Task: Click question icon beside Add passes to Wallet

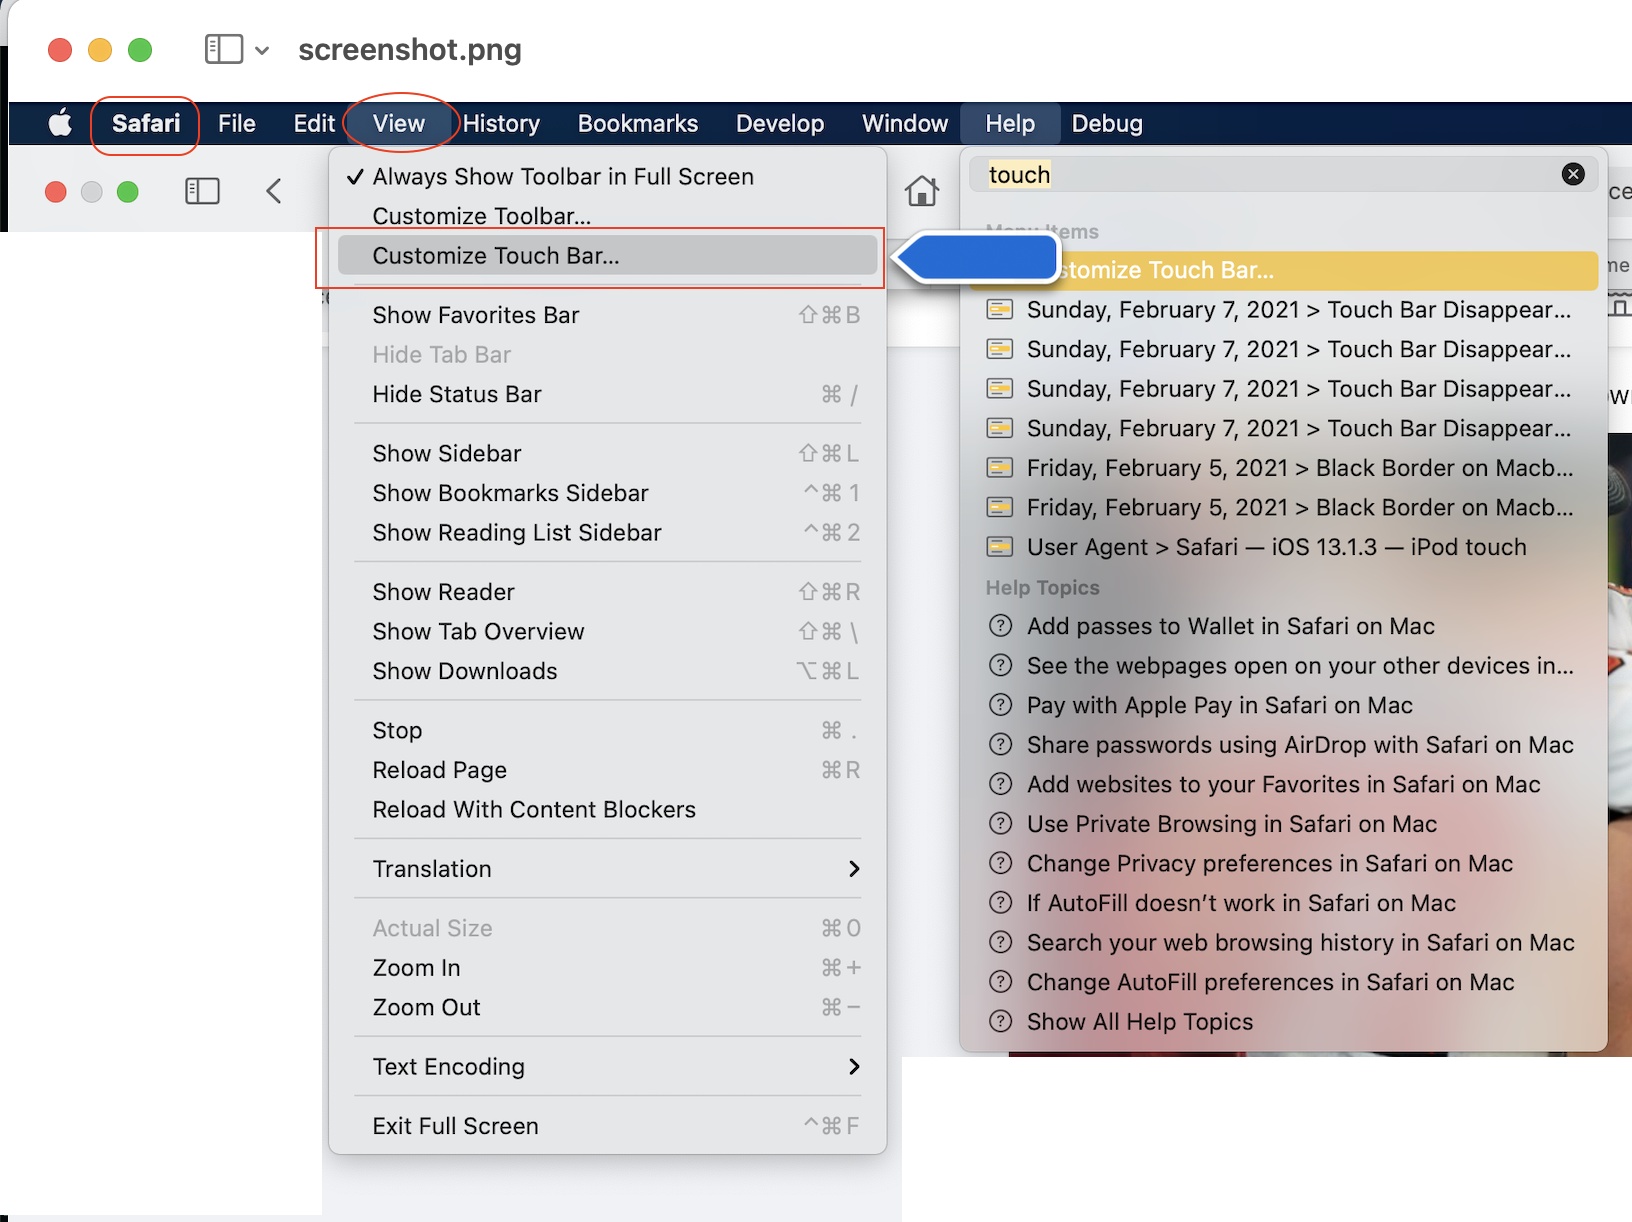Action: point(1000,626)
